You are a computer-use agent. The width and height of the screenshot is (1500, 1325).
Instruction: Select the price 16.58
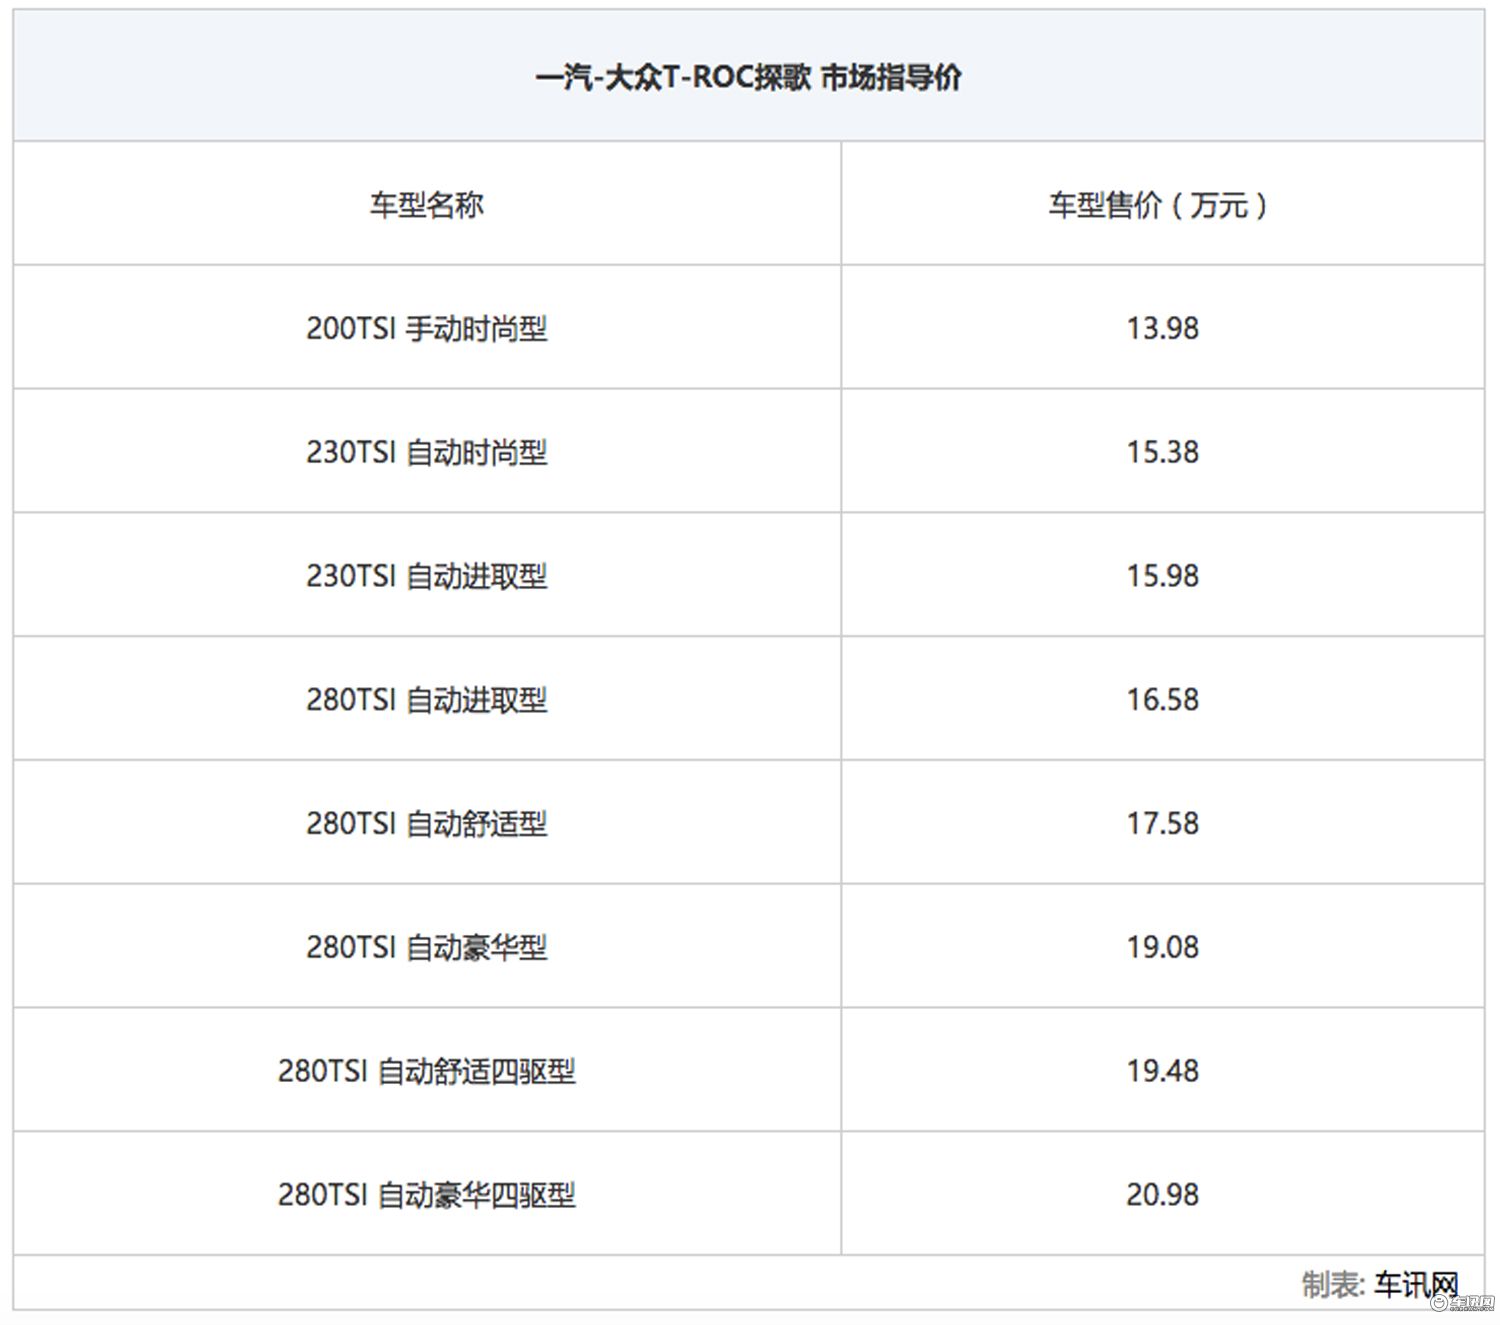[x=1162, y=699]
